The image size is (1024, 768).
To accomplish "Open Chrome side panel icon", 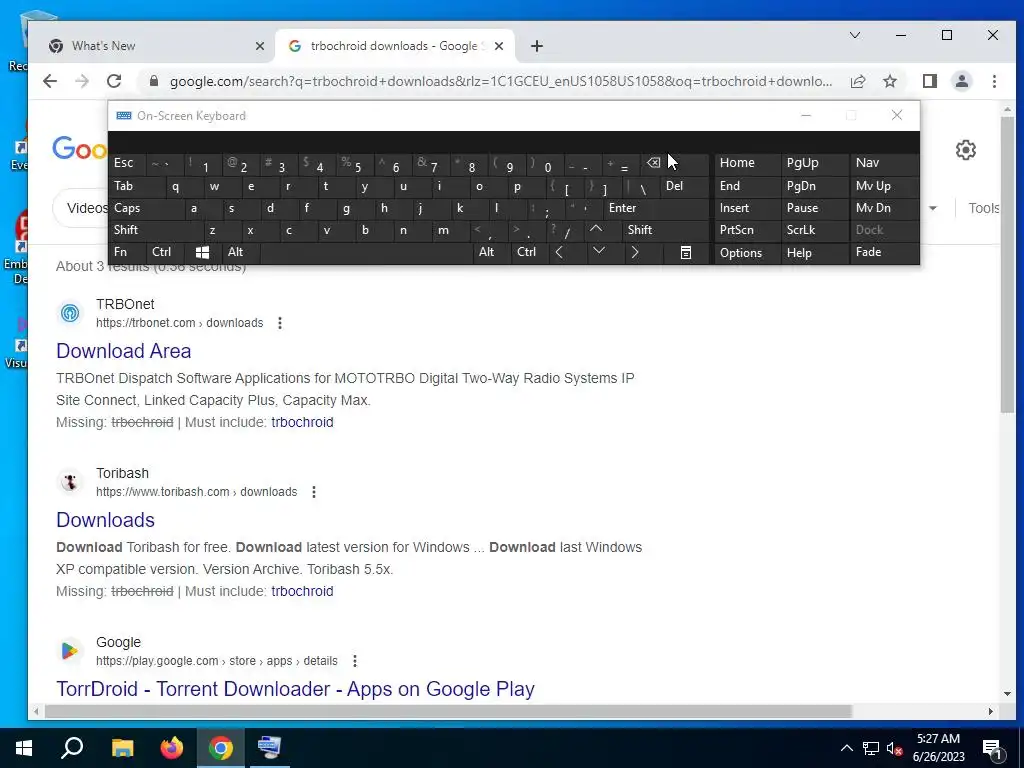I will (929, 81).
